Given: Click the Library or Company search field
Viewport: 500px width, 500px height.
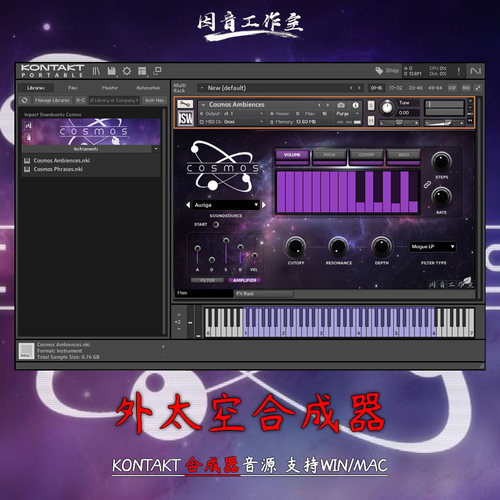Looking at the screenshot, I should pos(114,100).
